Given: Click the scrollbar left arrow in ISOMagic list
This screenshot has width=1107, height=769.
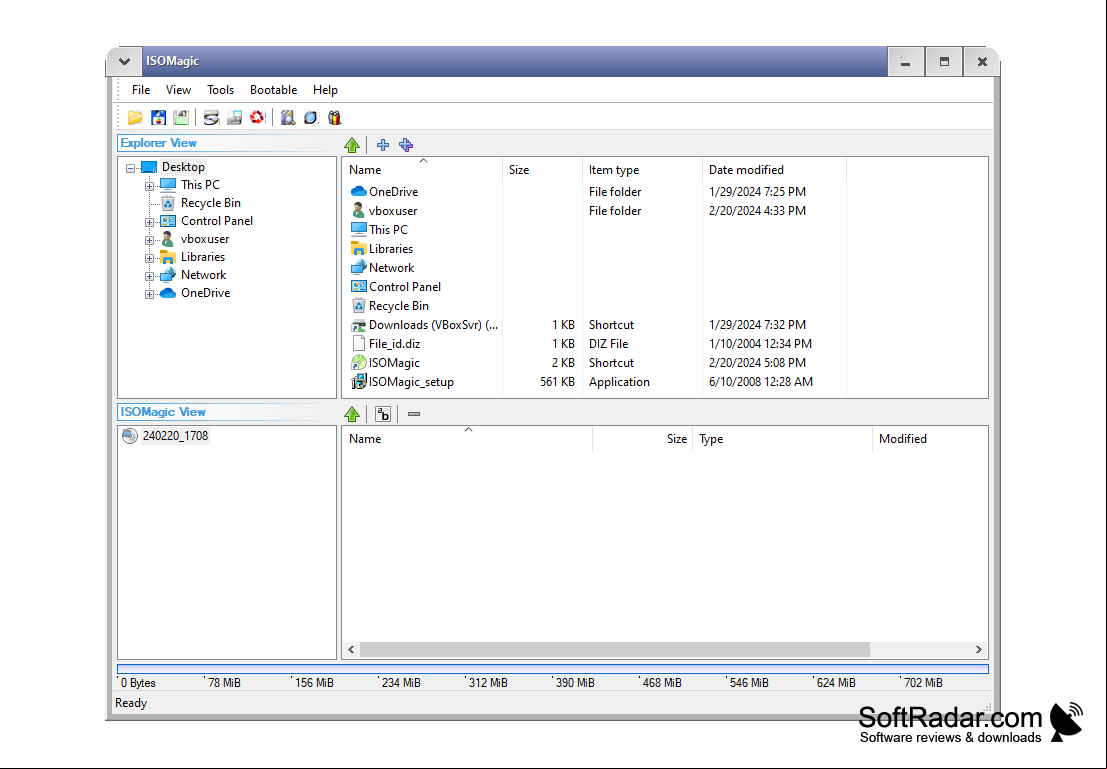Looking at the screenshot, I should click(351, 650).
